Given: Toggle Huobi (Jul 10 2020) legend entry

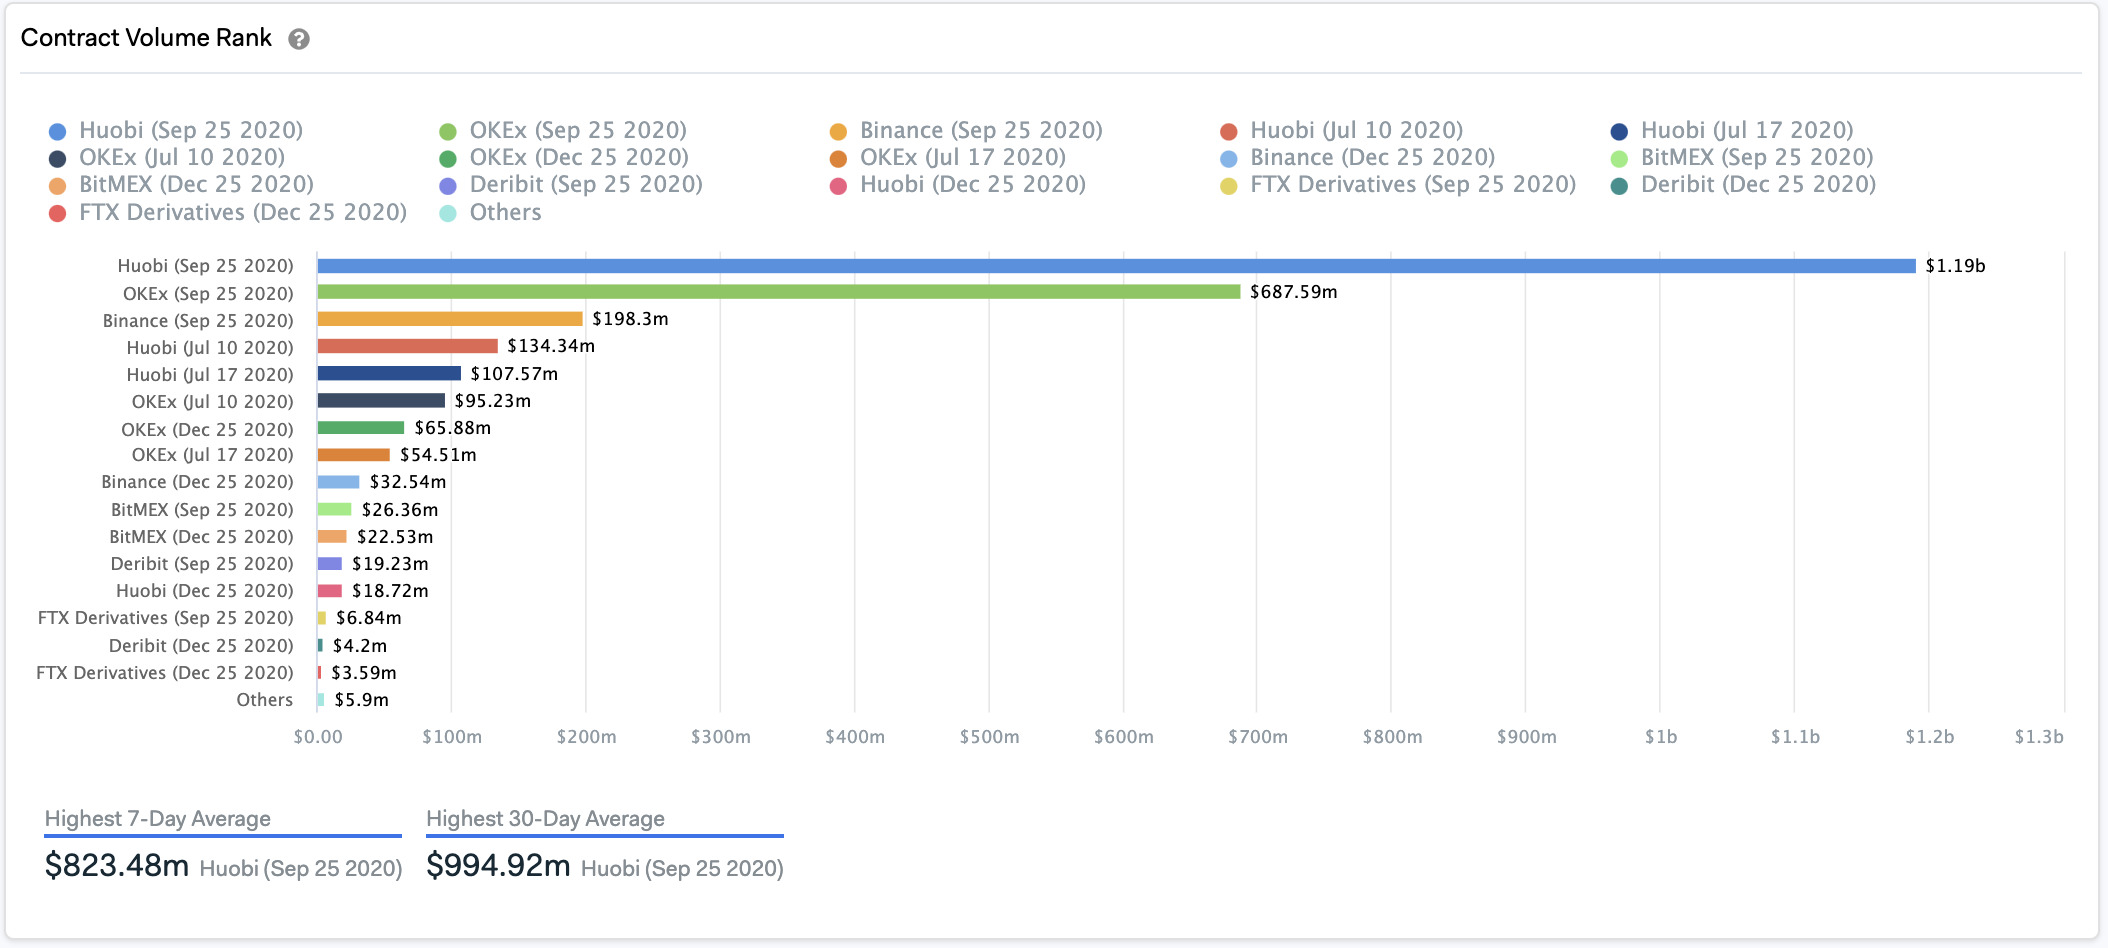Looking at the screenshot, I should coord(1341,130).
